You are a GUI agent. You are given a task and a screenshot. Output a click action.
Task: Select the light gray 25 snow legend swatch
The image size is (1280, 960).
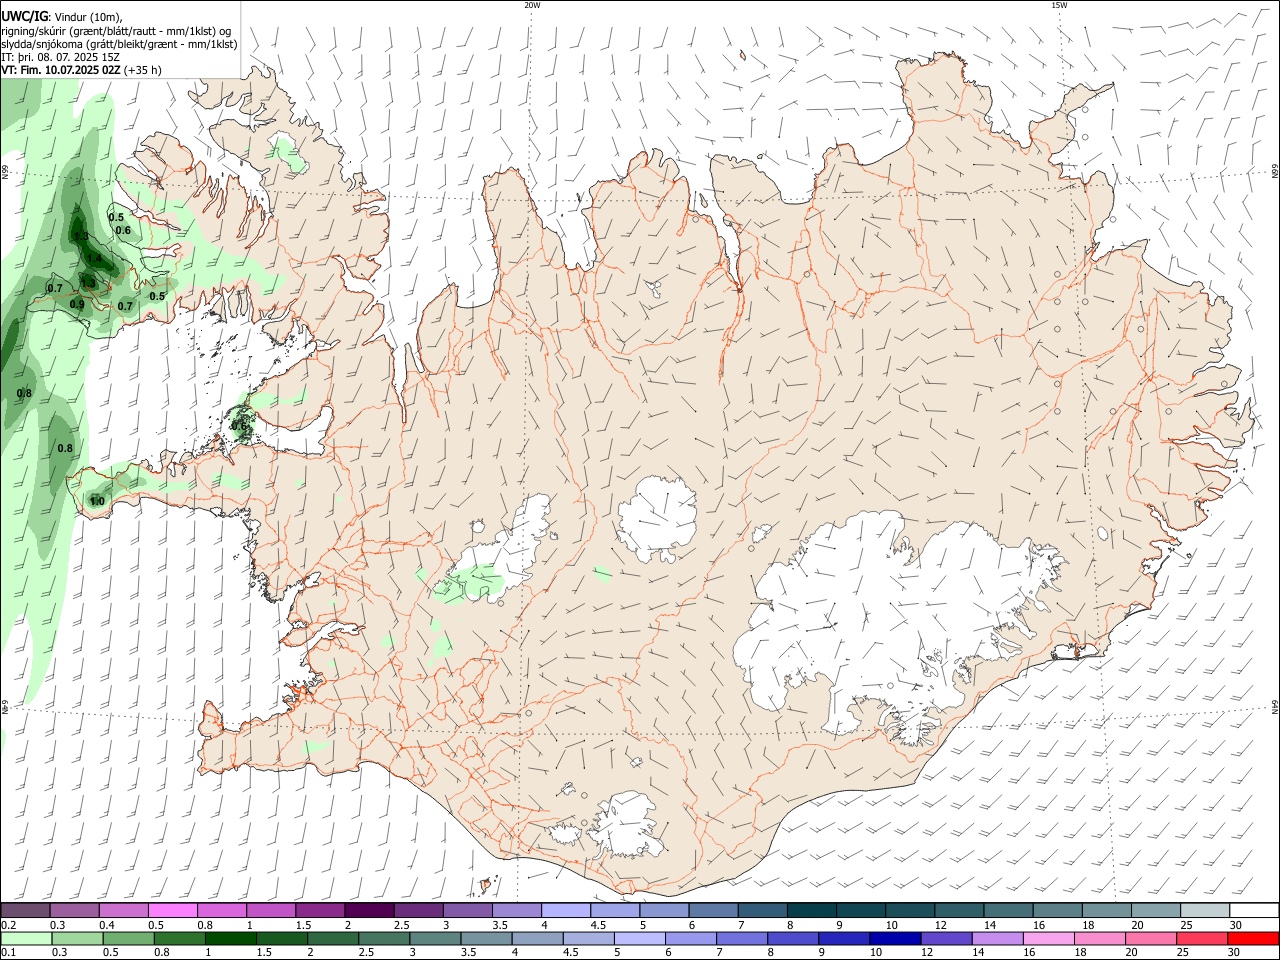pos(1206,910)
